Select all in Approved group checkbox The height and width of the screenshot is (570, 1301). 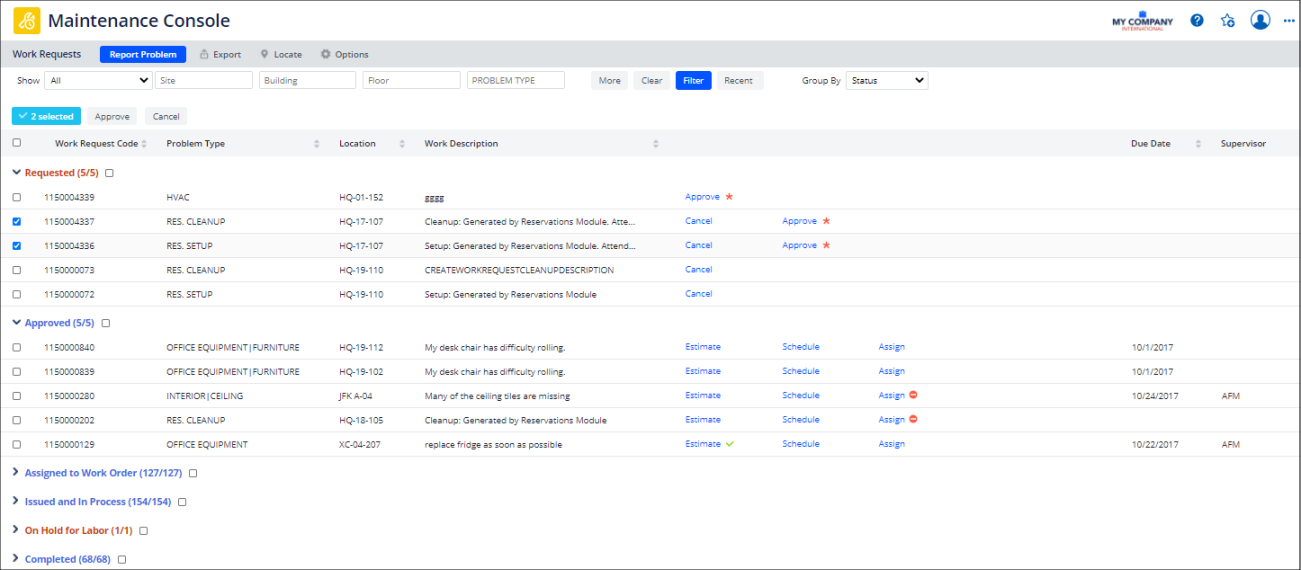[106, 323]
